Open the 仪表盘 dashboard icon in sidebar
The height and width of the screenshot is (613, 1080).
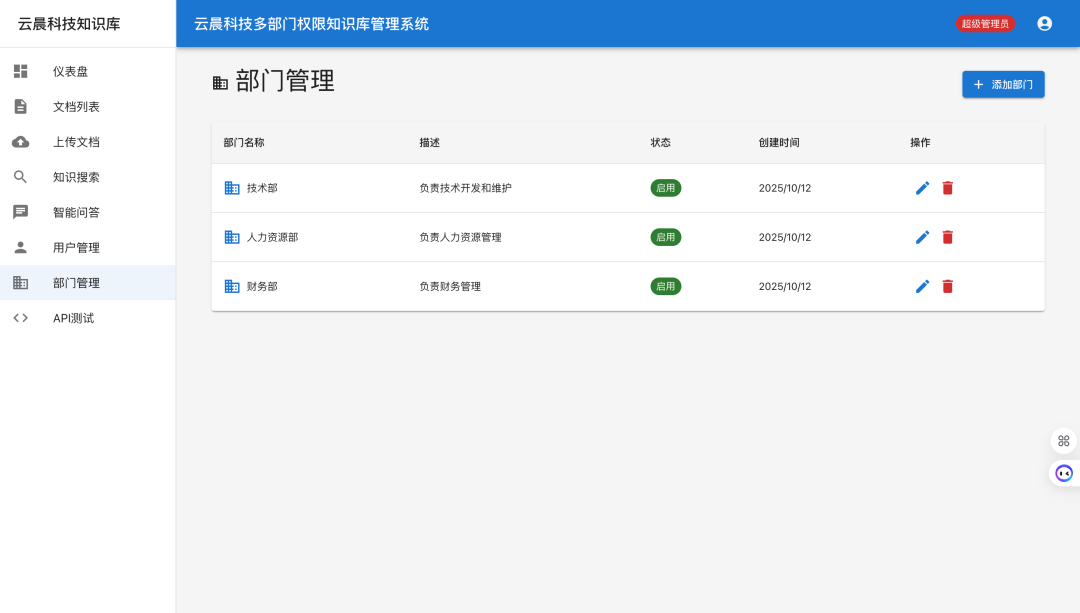[x=21, y=71]
